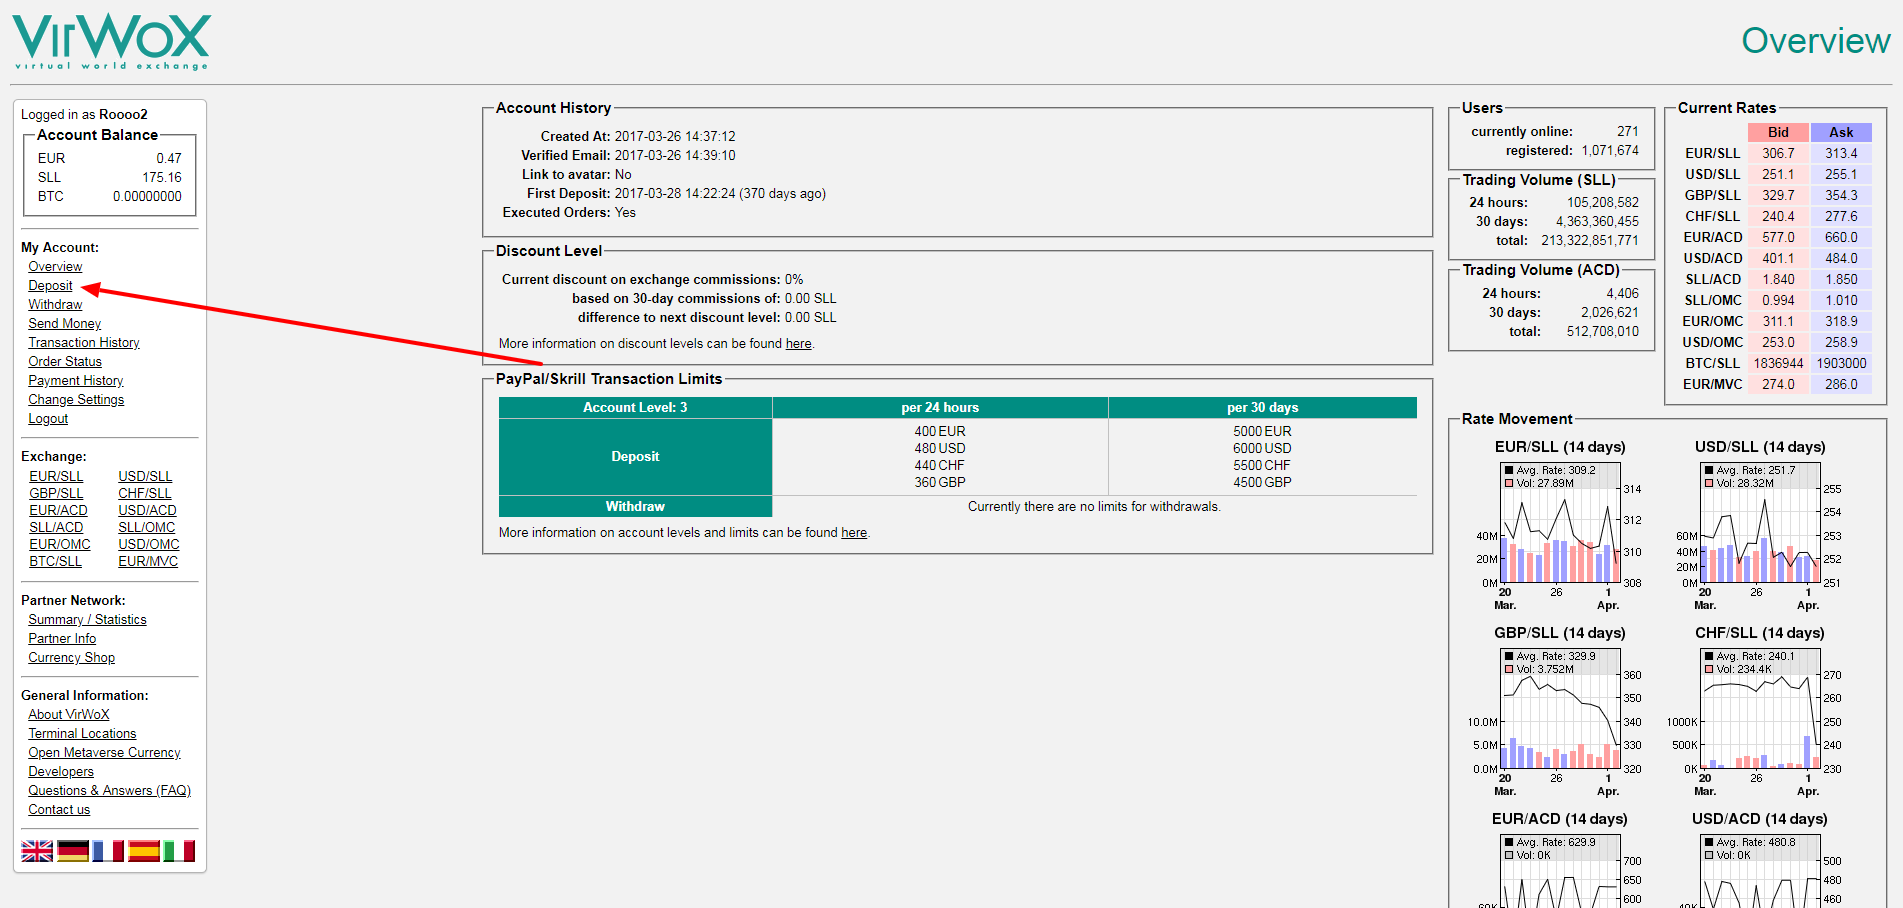Screen dimensions: 1903x908
Task: View Transaction History
Action: click(x=84, y=343)
